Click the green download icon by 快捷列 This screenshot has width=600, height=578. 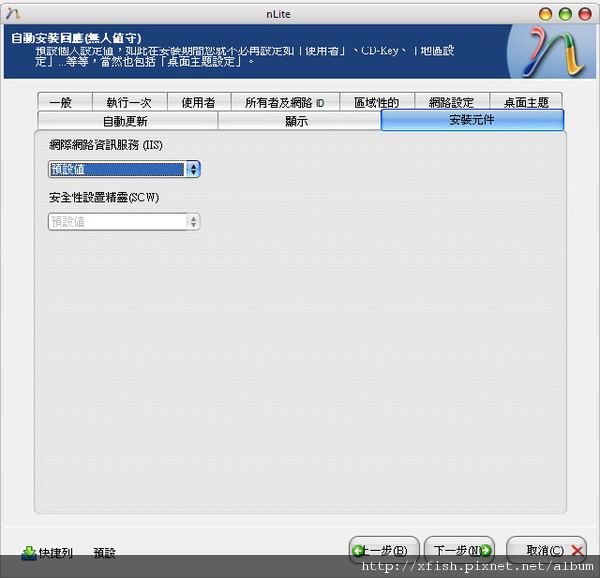pos(29,553)
